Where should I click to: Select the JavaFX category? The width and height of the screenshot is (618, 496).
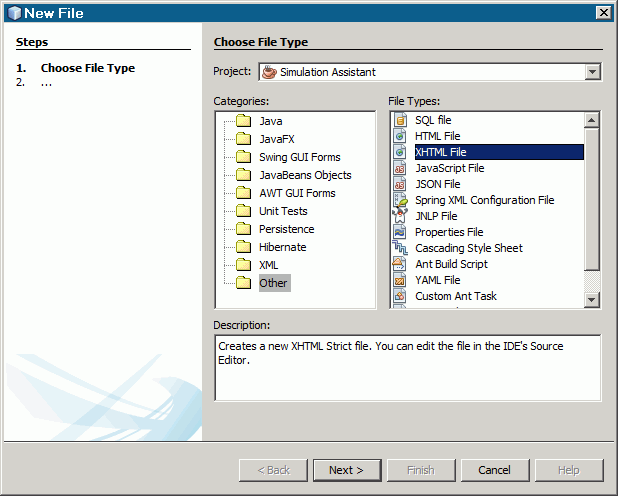[277, 139]
